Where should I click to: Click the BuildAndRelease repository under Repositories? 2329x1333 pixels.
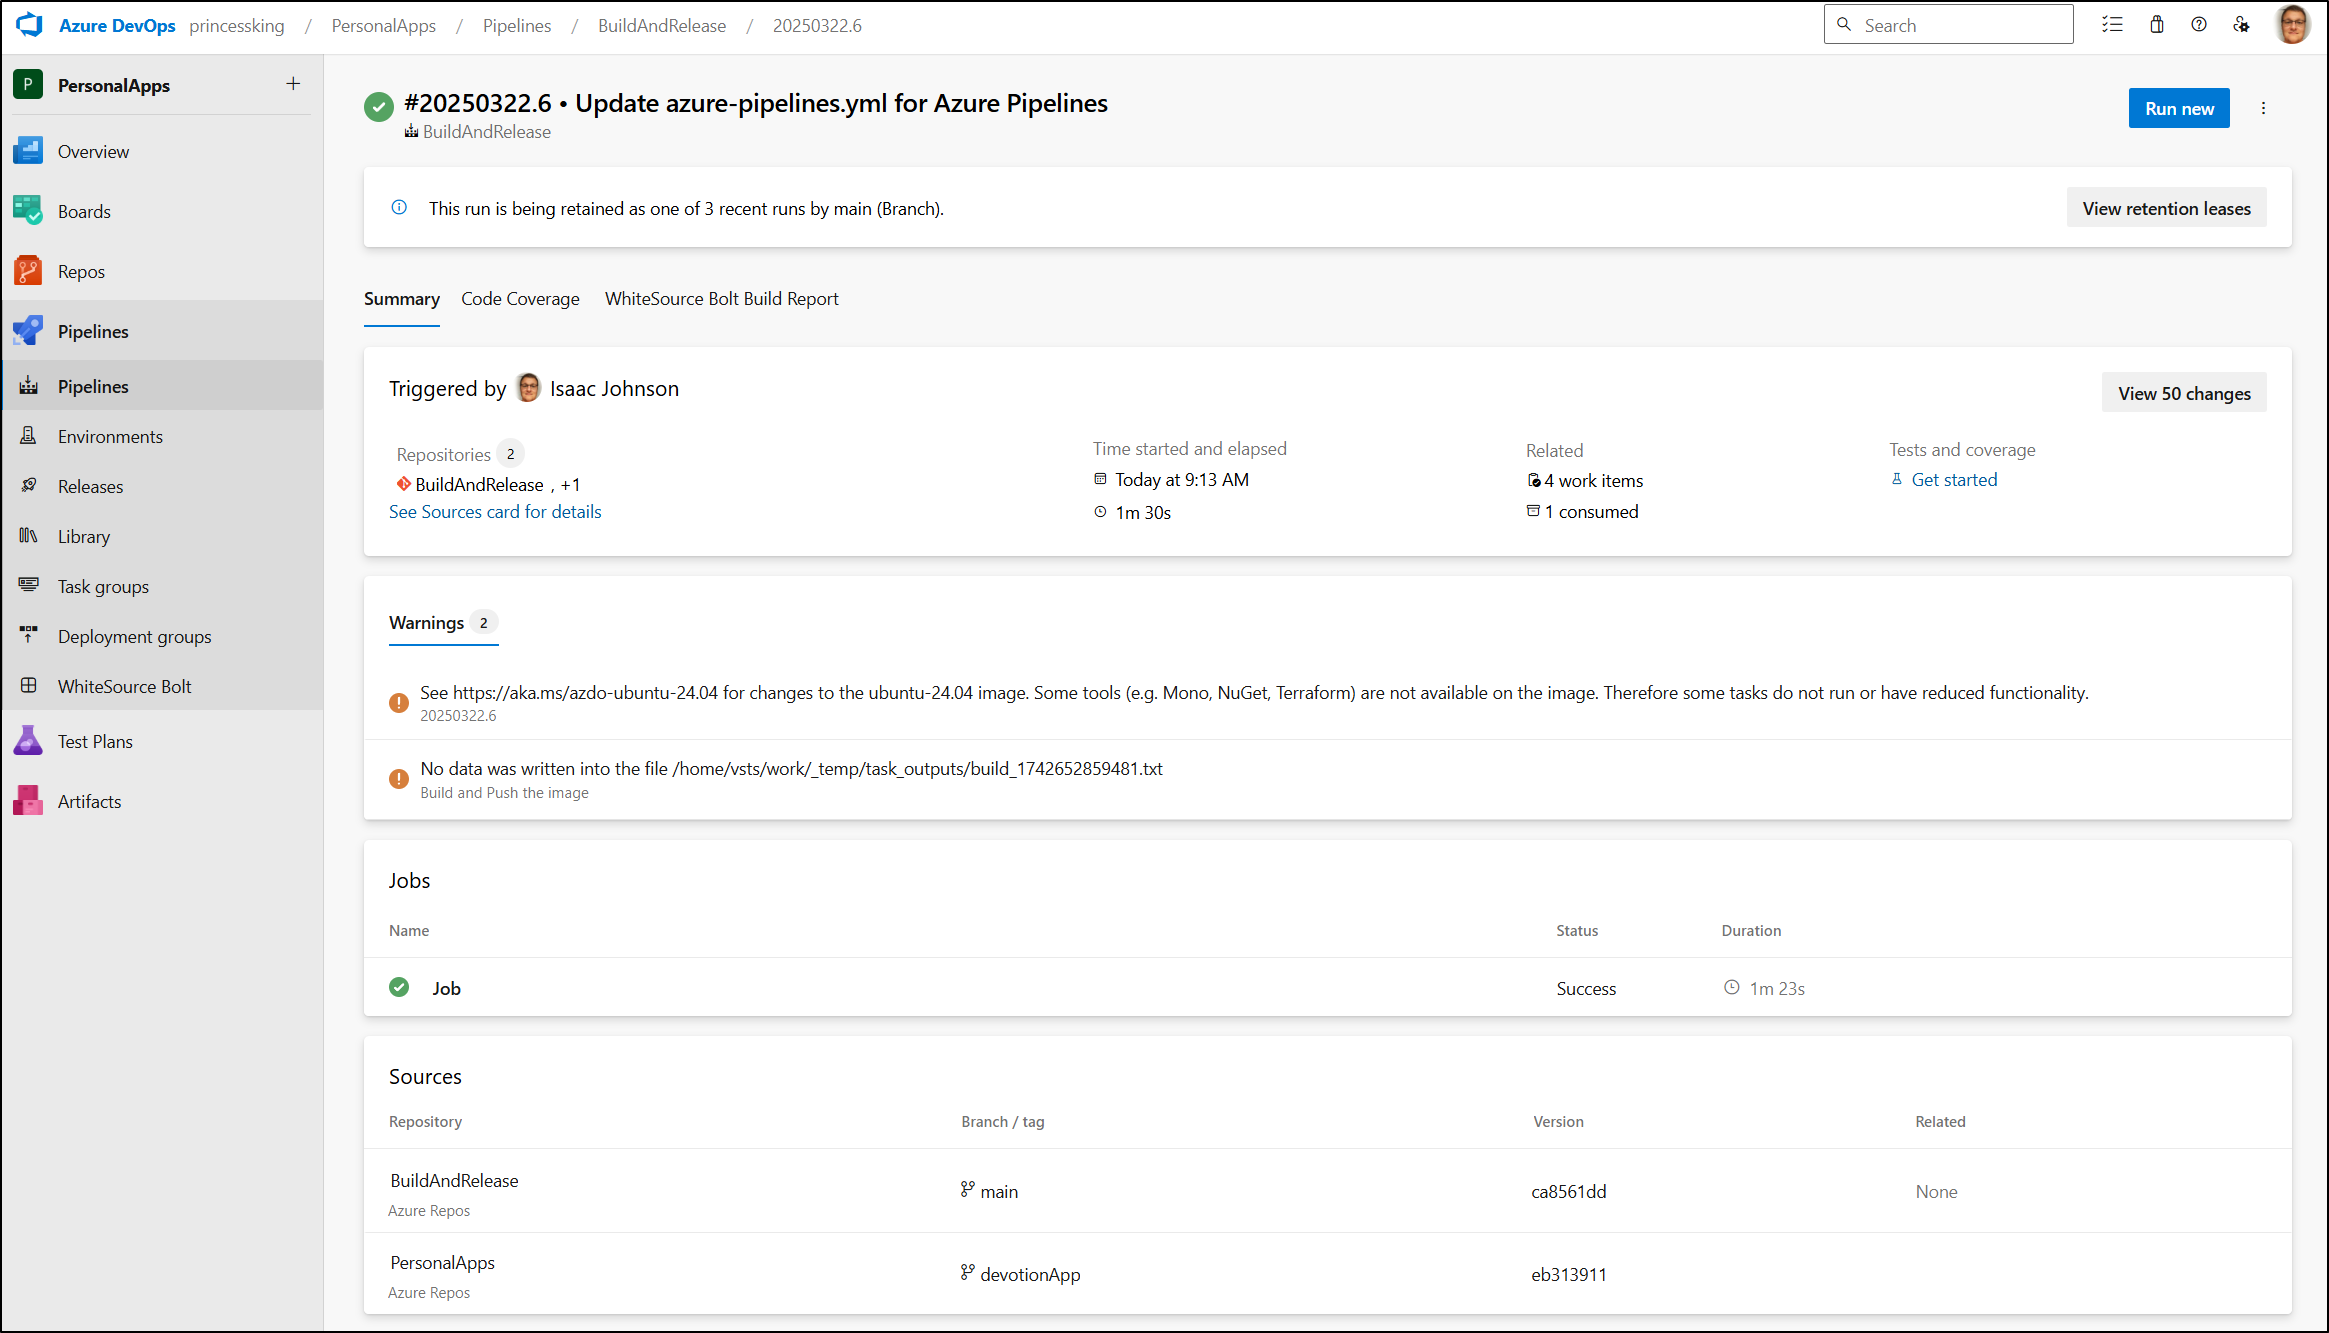479,484
